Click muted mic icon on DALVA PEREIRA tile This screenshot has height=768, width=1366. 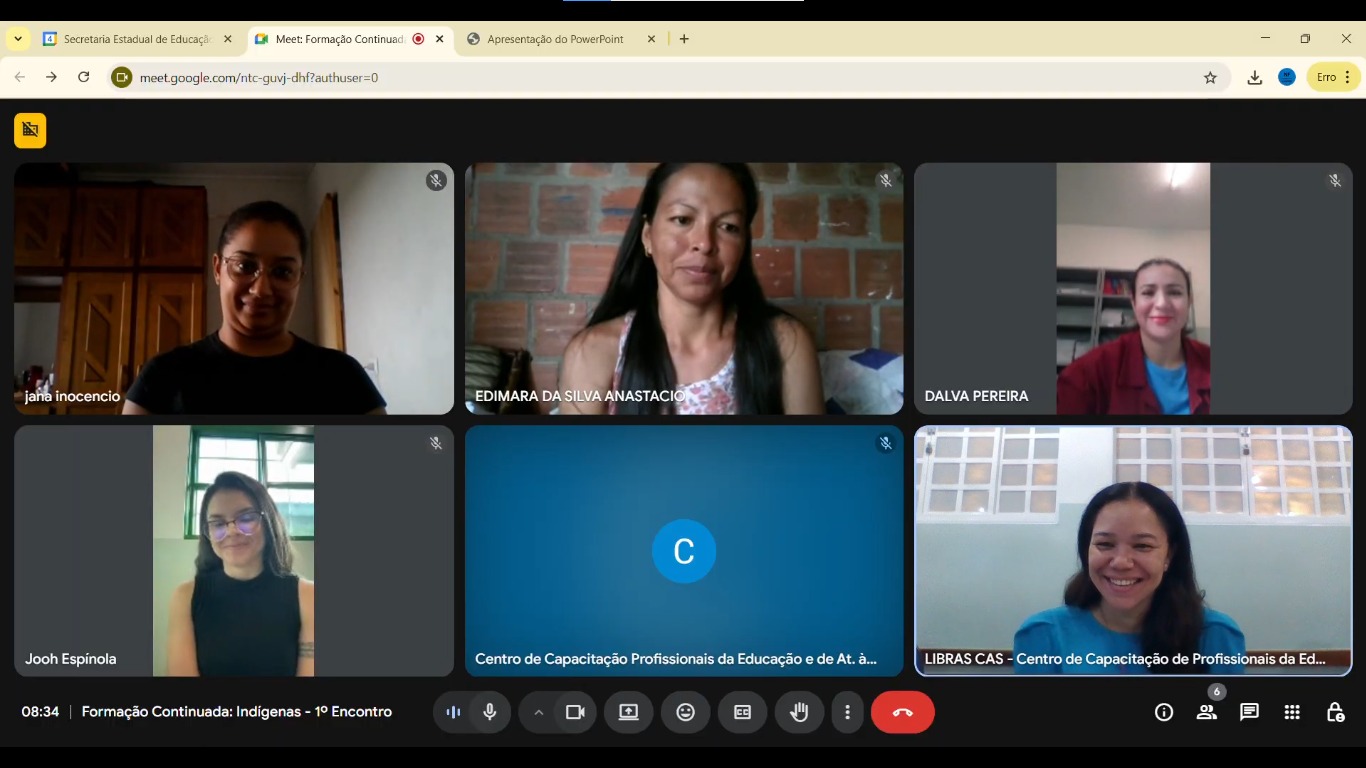click(1334, 180)
